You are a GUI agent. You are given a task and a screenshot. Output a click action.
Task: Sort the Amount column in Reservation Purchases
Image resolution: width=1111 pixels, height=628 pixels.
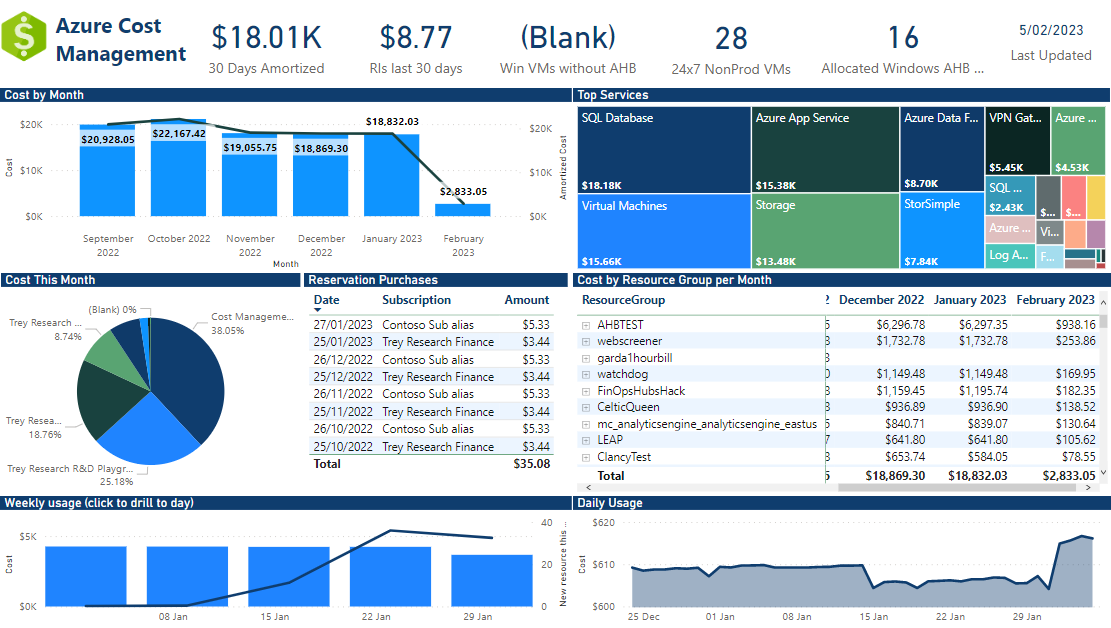click(527, 300)
